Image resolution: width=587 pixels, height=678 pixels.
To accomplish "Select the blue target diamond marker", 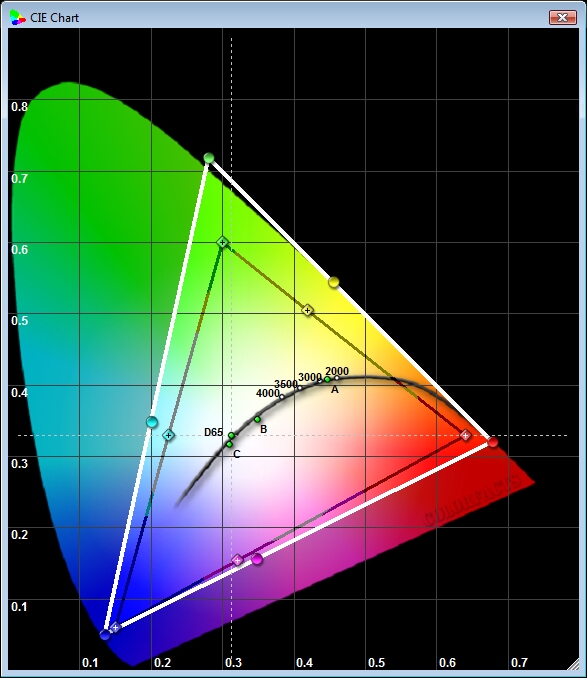I will (115, 627).
